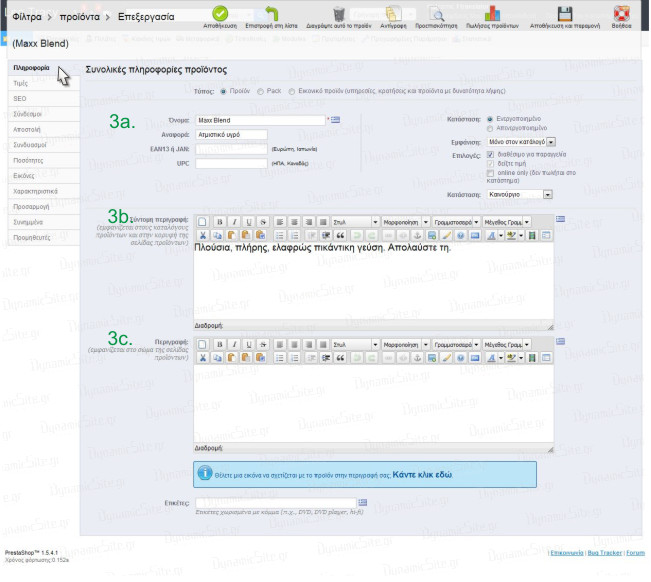Click the trash icon to delete this product

click(339, 14)
